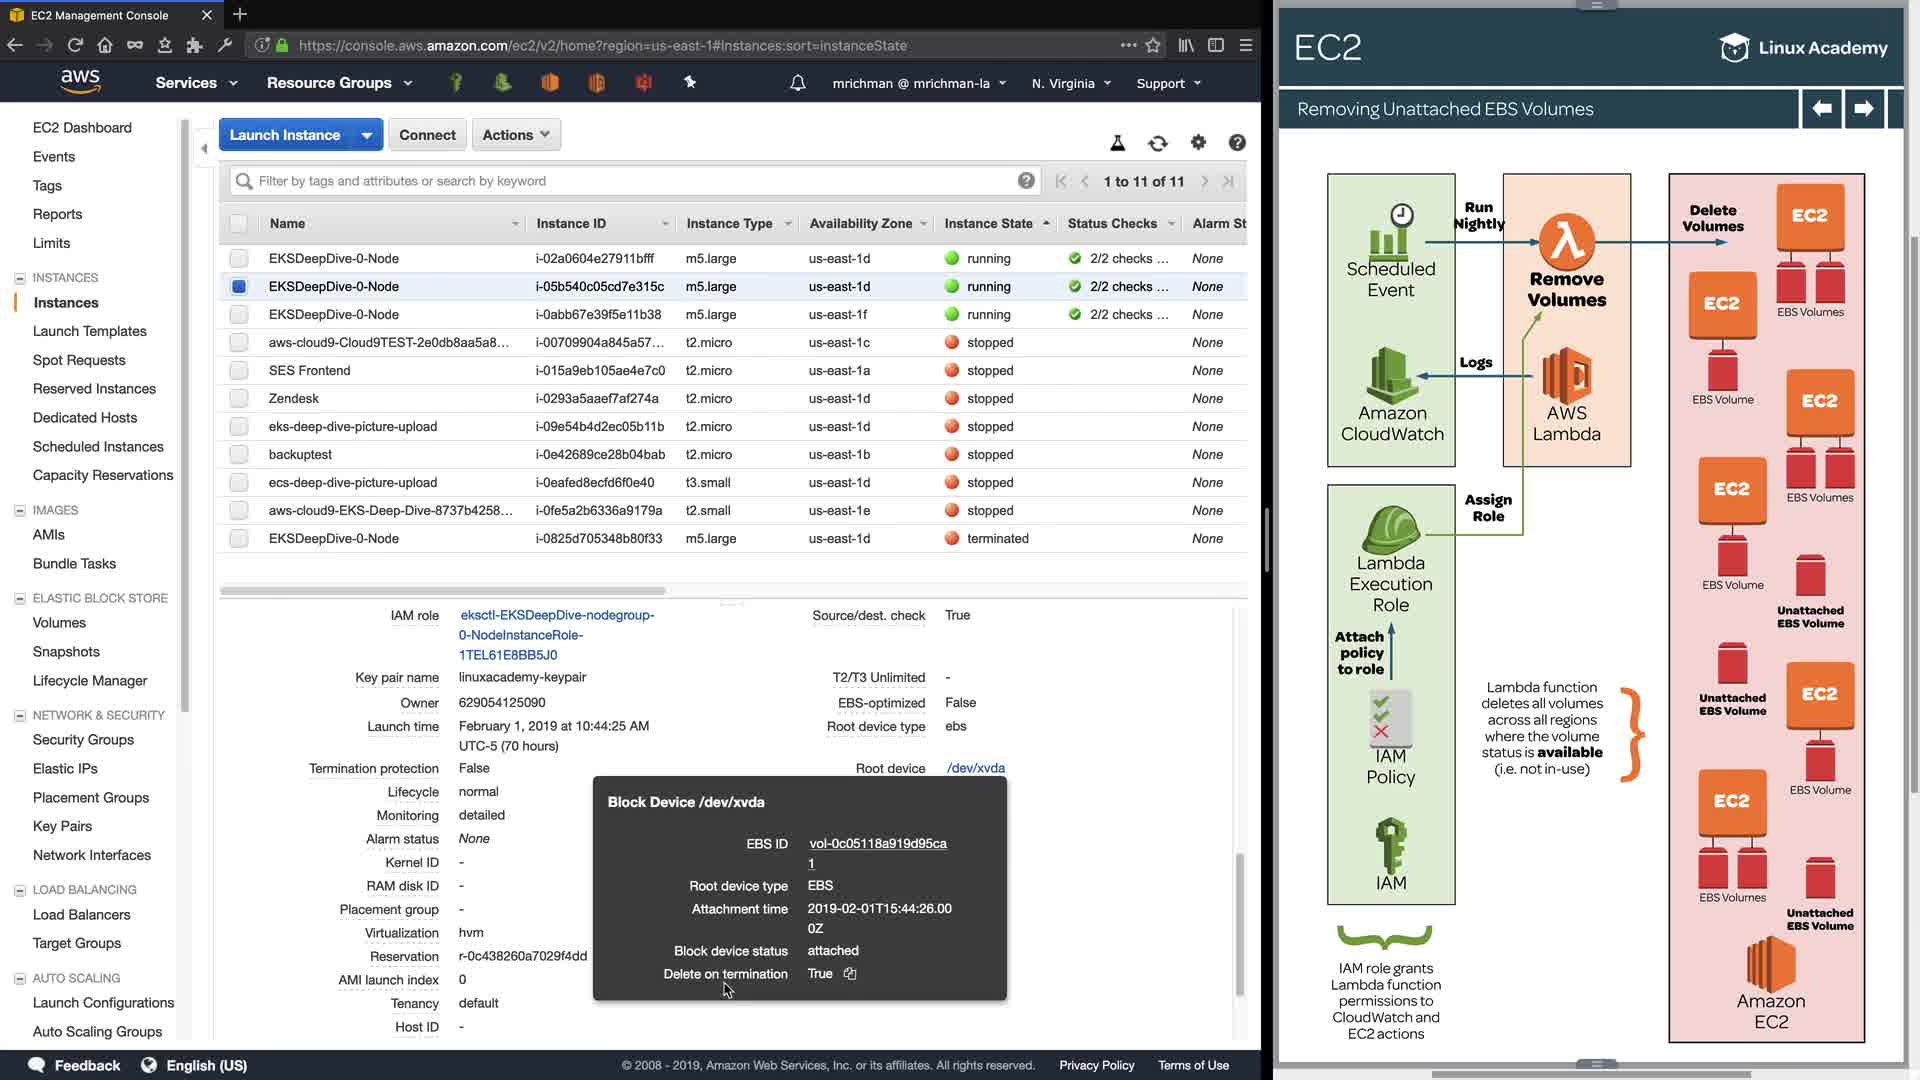Open the vol-0c05118a919d95ca EBS link

[x=877, y=844]
